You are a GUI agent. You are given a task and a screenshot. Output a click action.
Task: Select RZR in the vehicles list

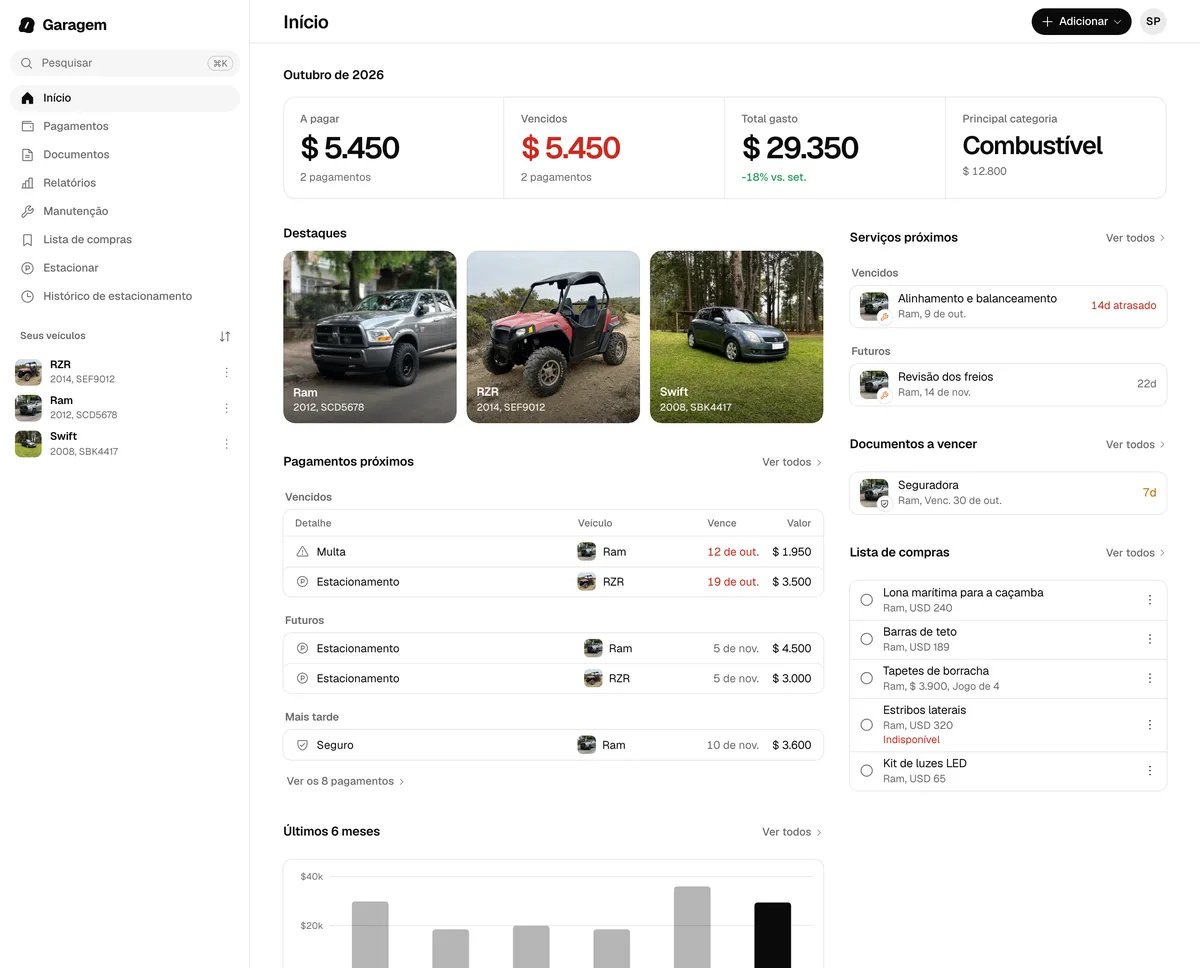(x=125, y=372)
